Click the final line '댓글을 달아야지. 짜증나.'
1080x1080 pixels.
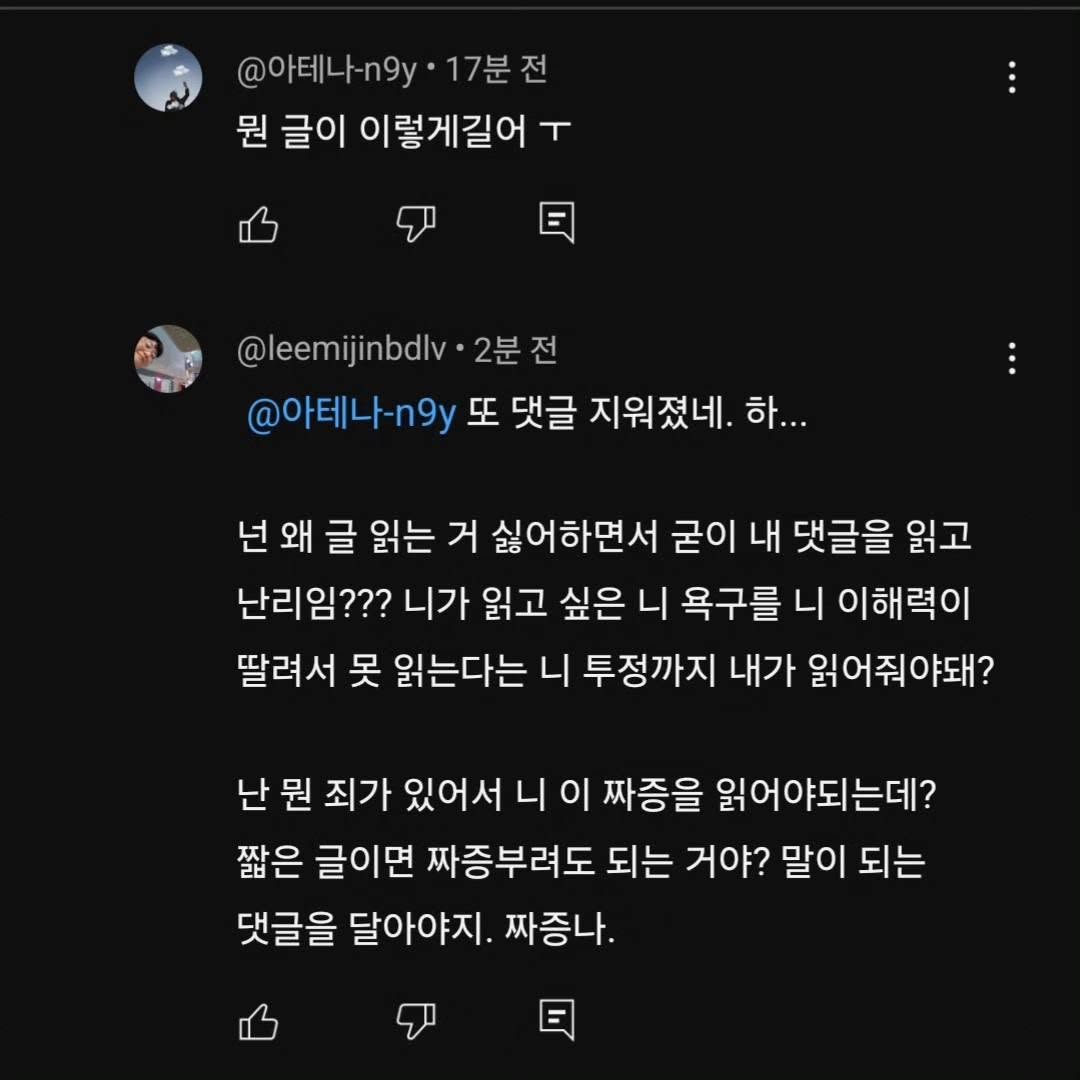(x=427, y=930)
